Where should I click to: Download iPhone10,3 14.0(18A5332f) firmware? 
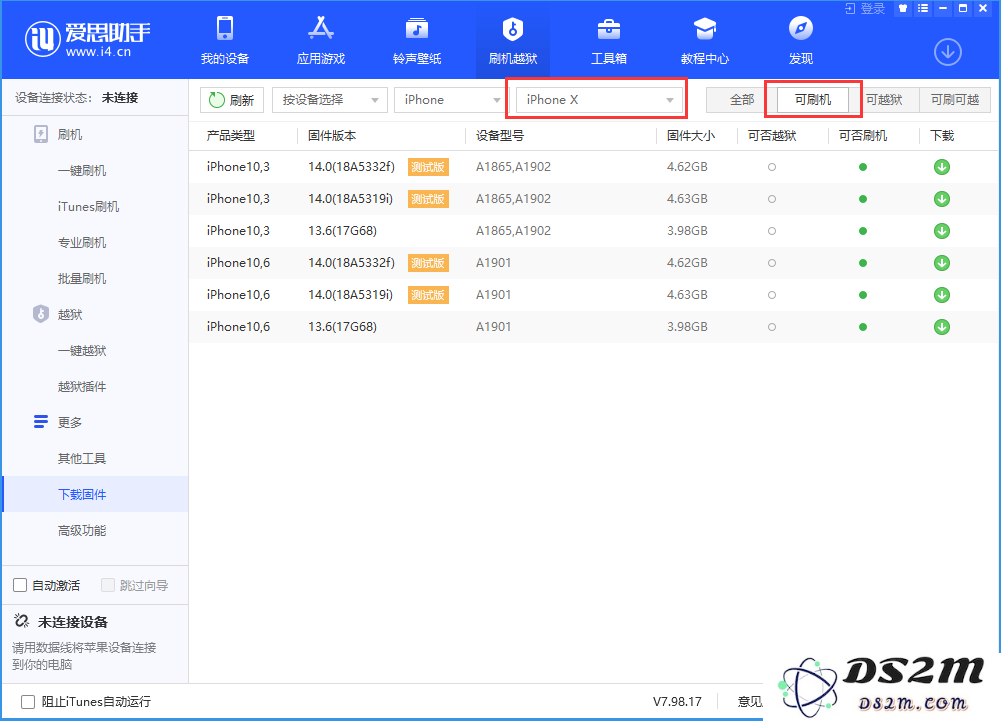(942, 167)
